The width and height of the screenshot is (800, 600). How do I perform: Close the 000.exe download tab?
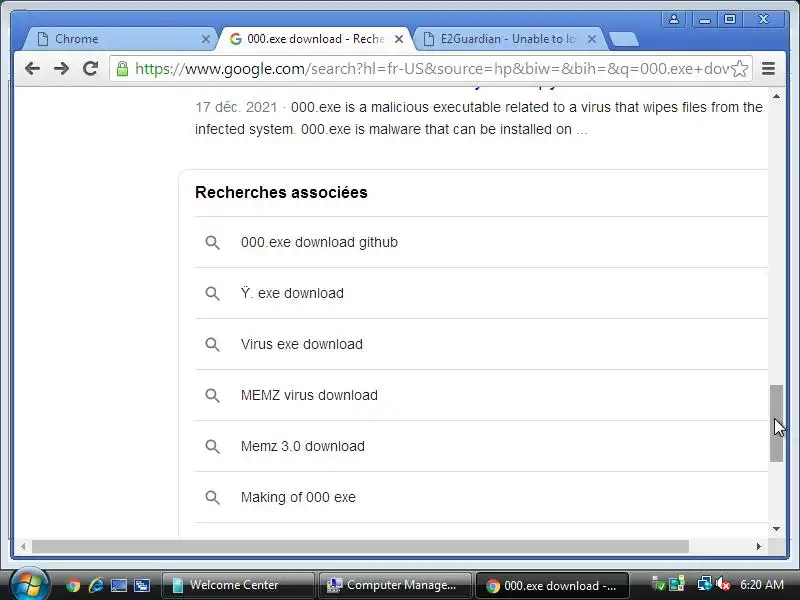coord(399,39)
